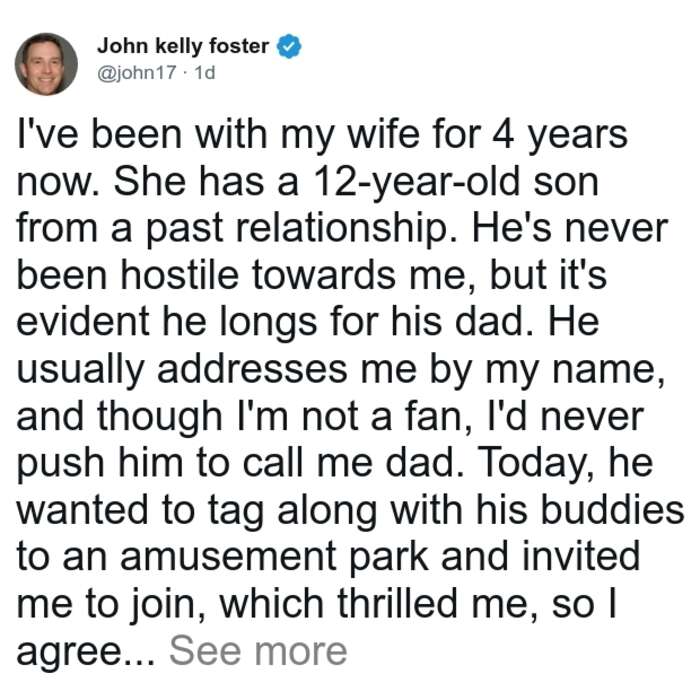Open John kelly foster's profile picture
This screenshot has height=700, width=700.
pos(46,64)
